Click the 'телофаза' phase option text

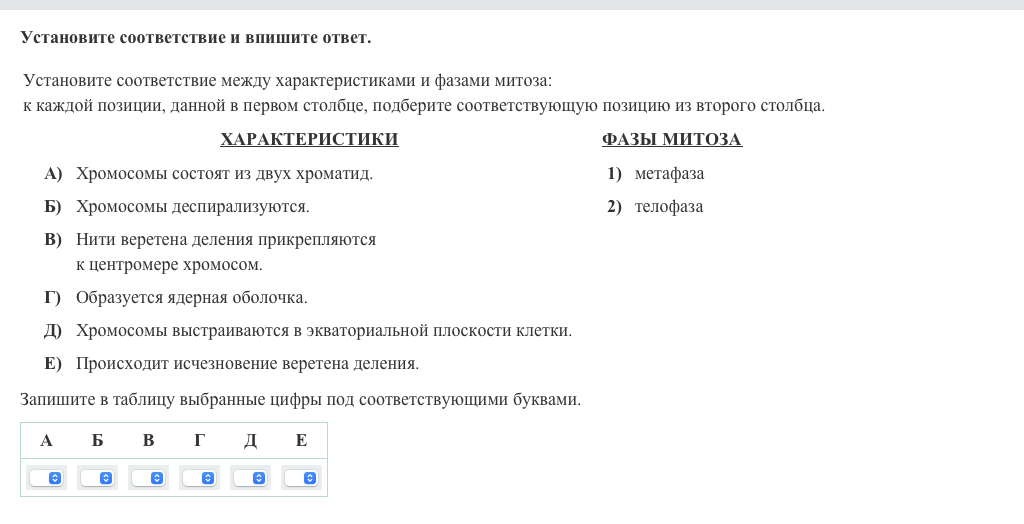[668, 207]
